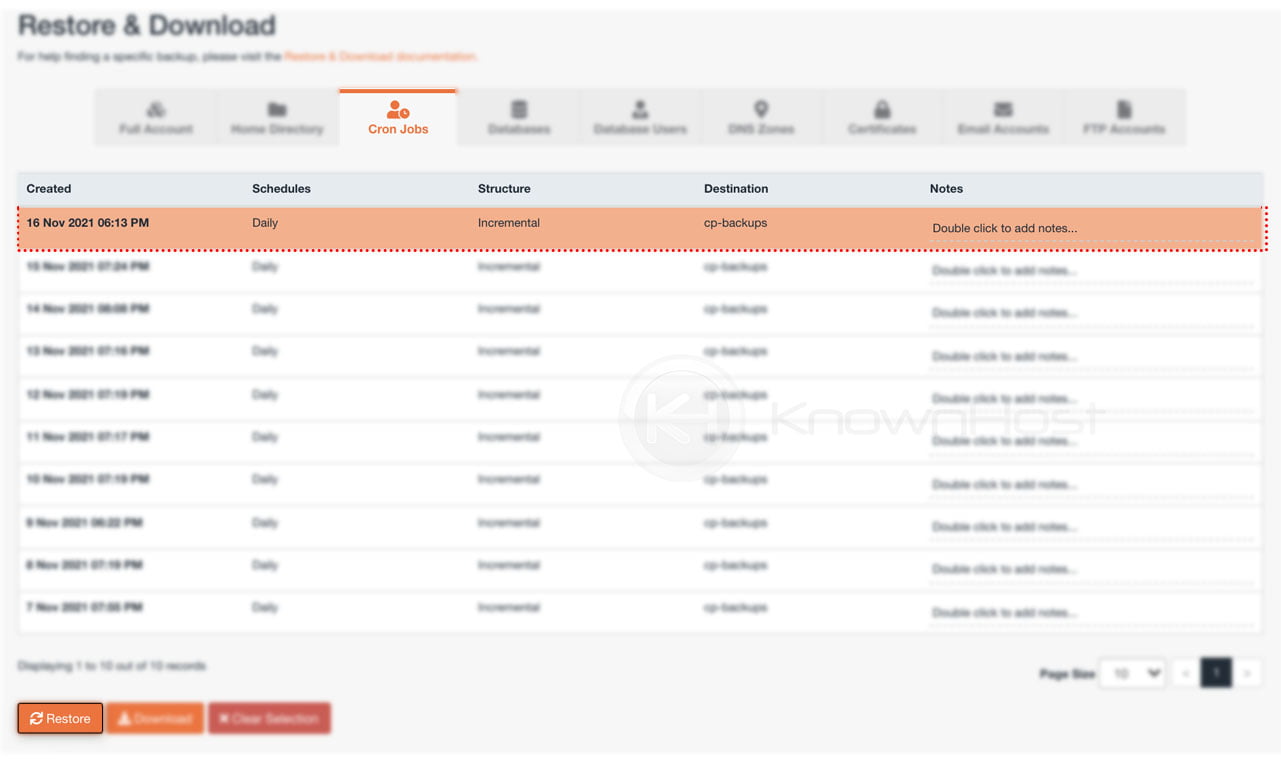This screenshot has width=1281, height=759.
Task: Open the Restore & Download documentation link
Action: pos(380,57)
